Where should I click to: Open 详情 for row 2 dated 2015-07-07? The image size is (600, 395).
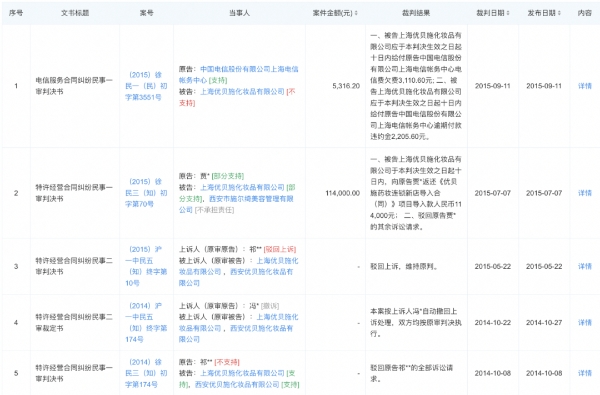coord(585,193)
